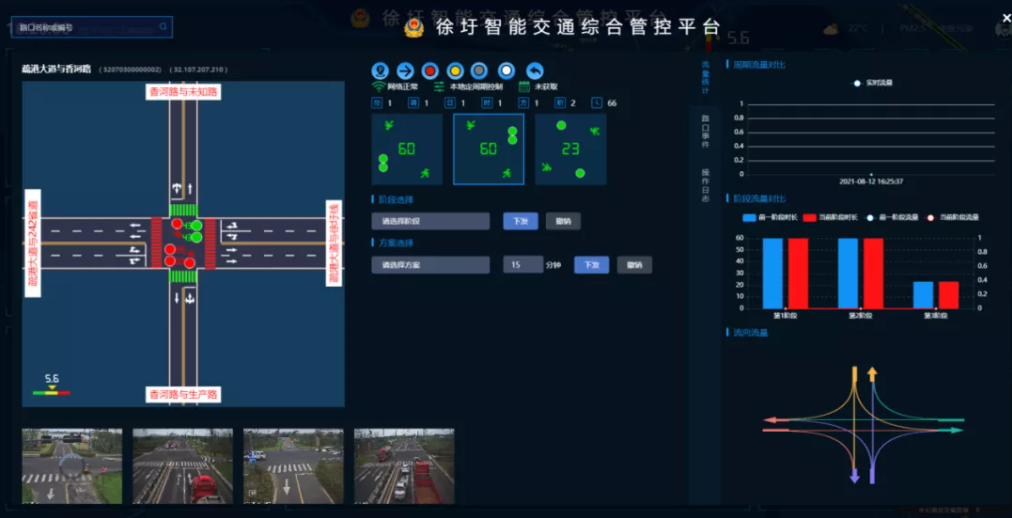Screen dimensions: 1012x518
Task: Click 撤销 button in the plan selection row
Action: [634, 265]
